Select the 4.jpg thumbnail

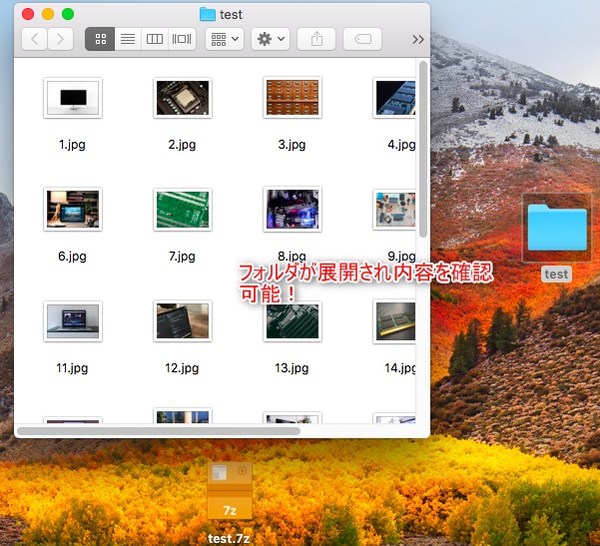[x=395, y=98]
